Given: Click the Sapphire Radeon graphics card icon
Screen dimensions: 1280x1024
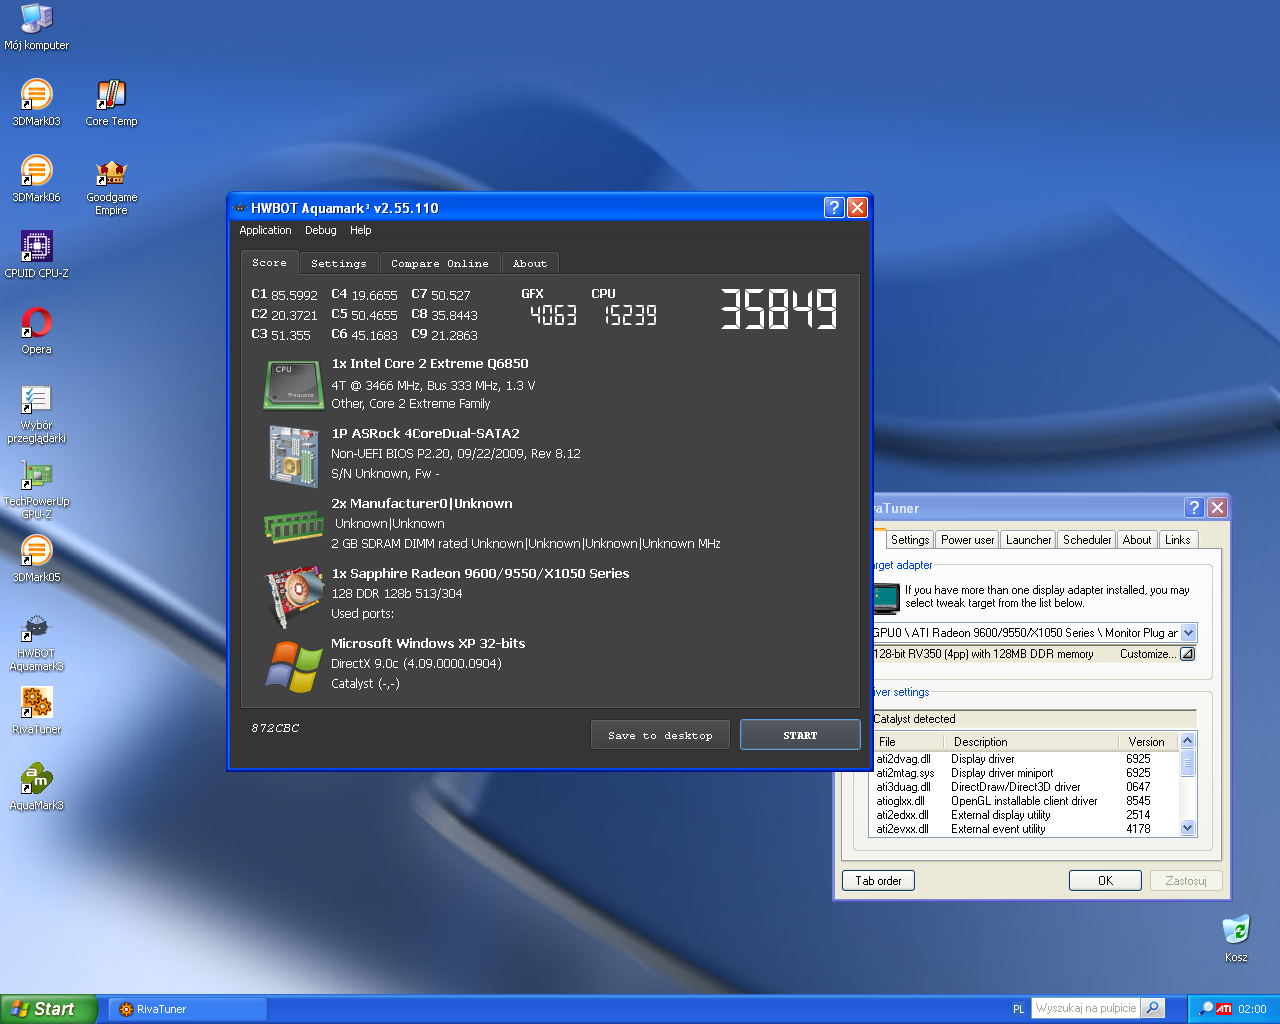Looking at the screenshot, I should (293, 596).
